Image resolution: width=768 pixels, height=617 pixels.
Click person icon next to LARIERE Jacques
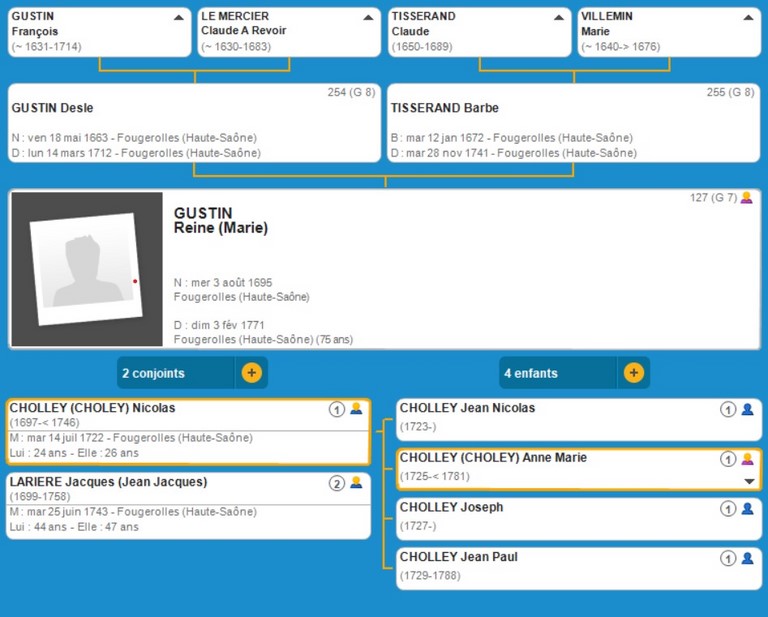coord(356,483)
